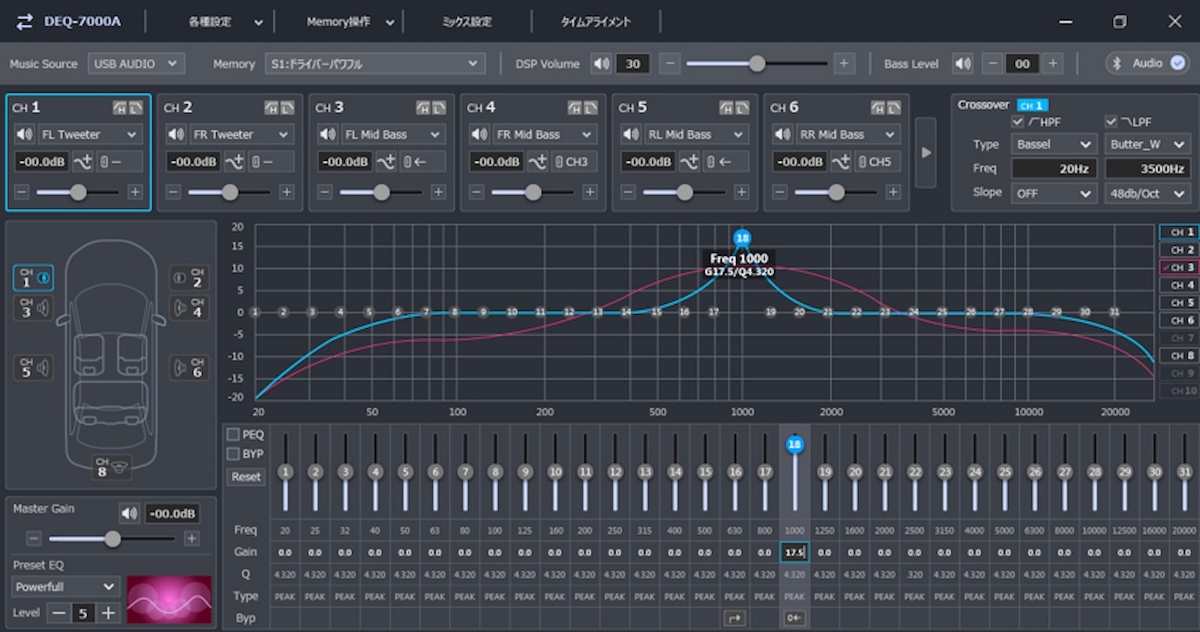This screenshot has height=632, width=1200.
Task: Click the Audio Bluetooth toggle button
Action: (x=1146, y=63)
